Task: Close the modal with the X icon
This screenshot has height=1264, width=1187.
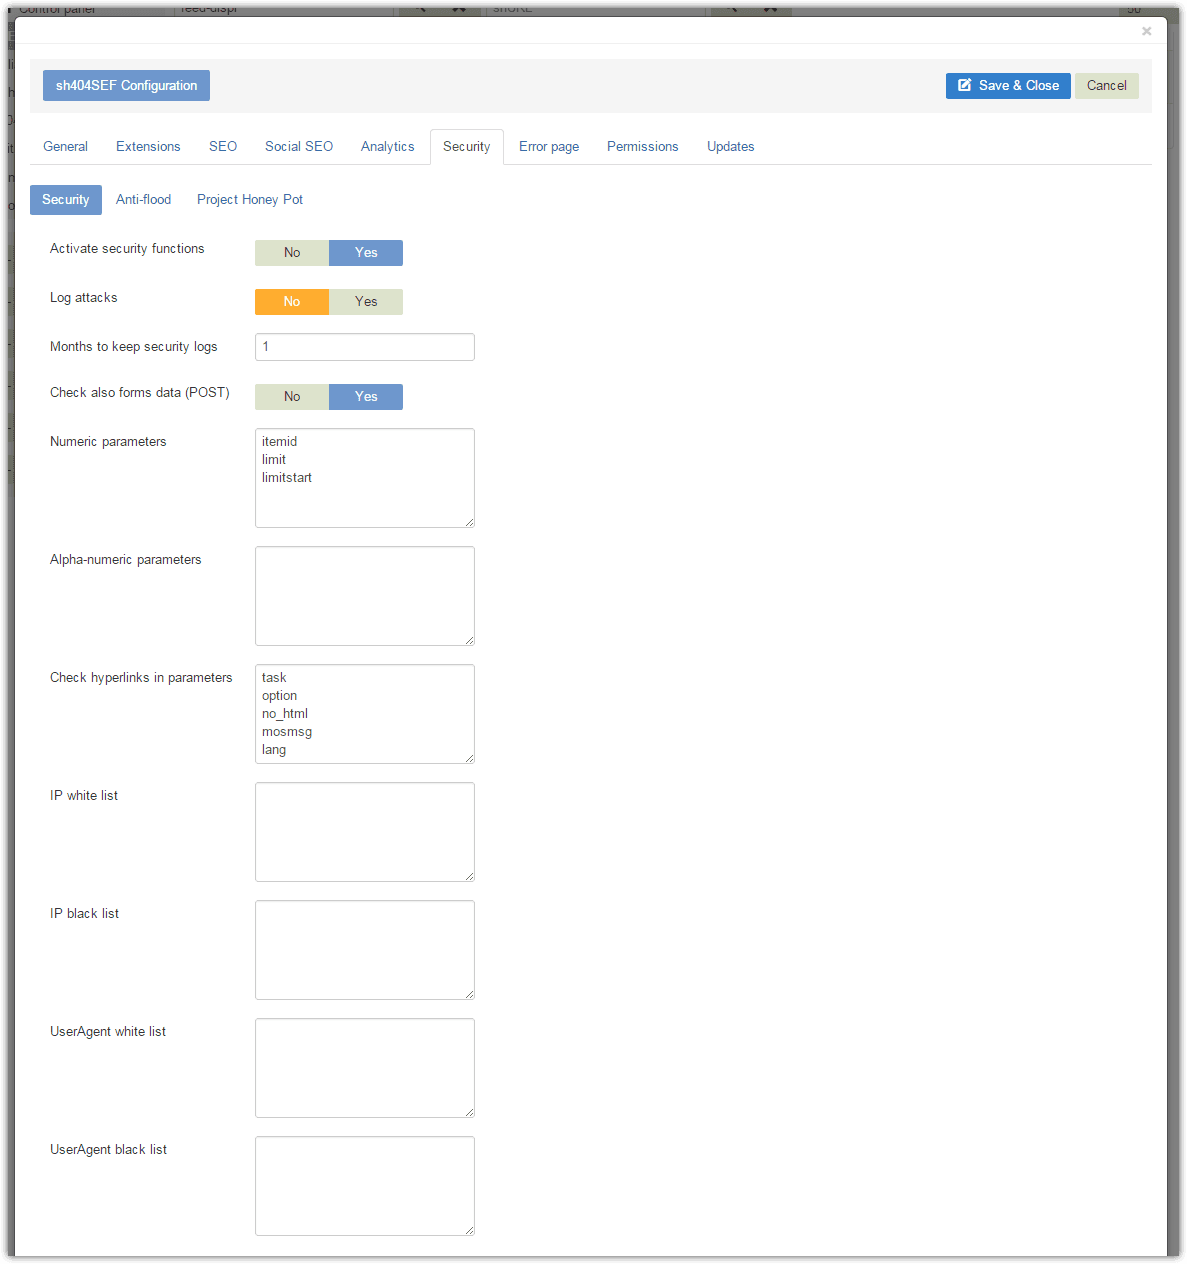Action: (x=1147, y=31)
